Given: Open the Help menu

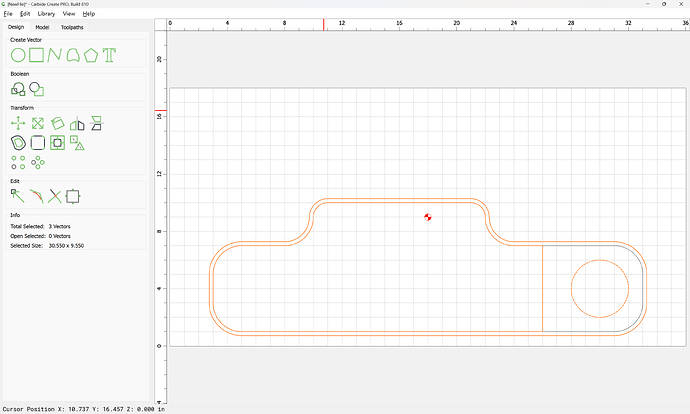Looking at the screenshot, I should coord(89,14).
